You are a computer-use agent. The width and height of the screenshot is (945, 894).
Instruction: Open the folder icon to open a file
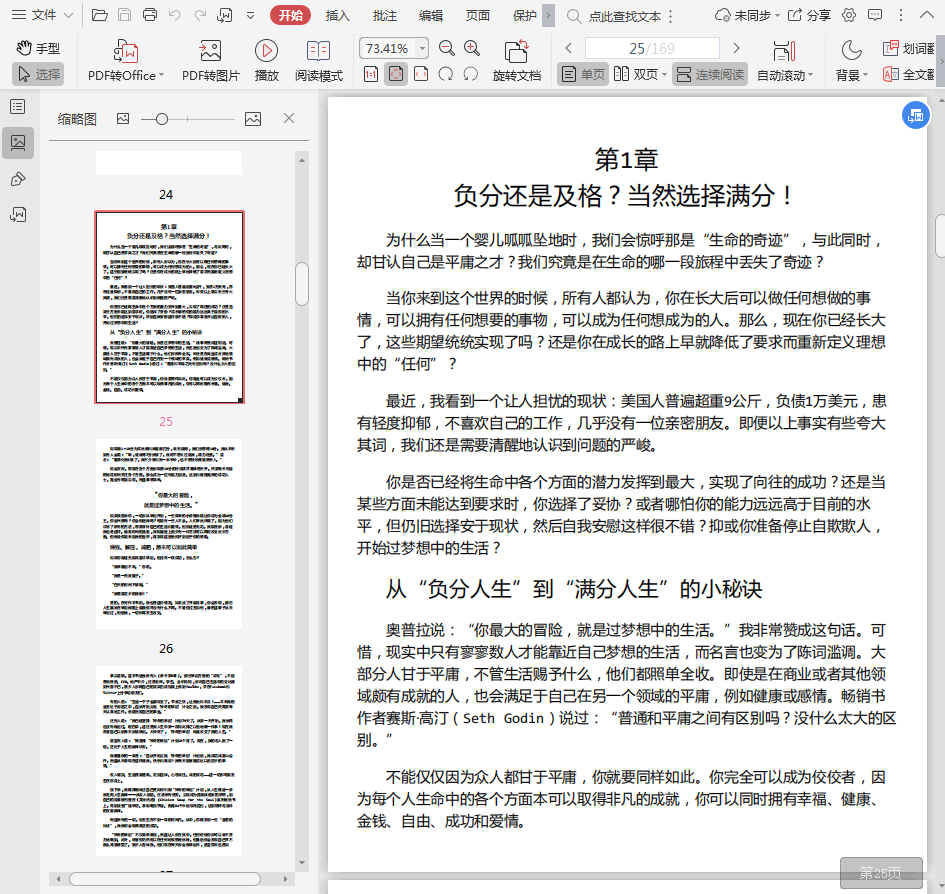99,15
